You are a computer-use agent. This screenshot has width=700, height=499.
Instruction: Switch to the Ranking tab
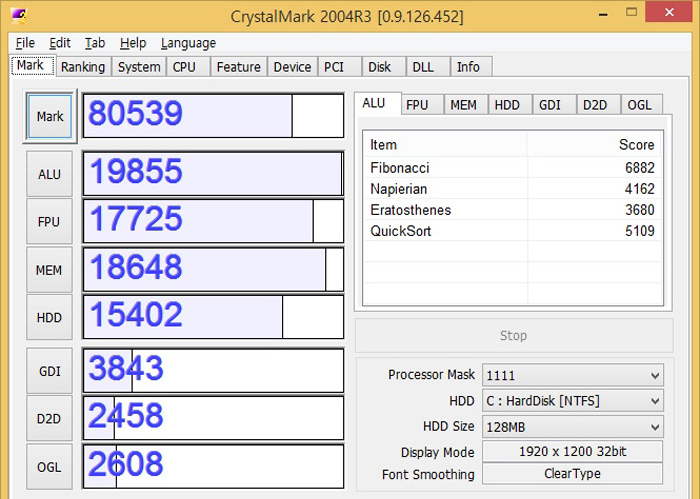pyautogui.click(x=83, y=67)
